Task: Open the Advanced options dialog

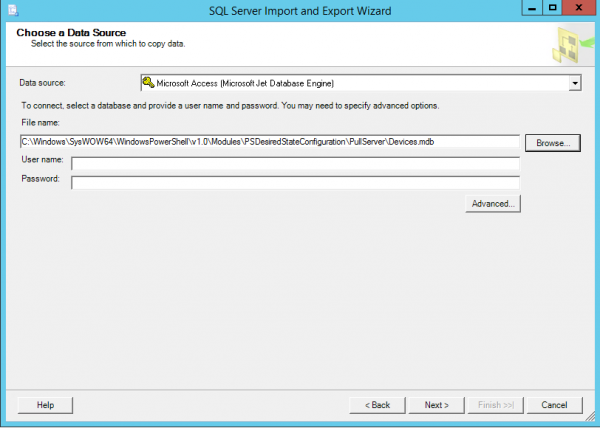Action: pyautogui.click(x=491, y=203)
